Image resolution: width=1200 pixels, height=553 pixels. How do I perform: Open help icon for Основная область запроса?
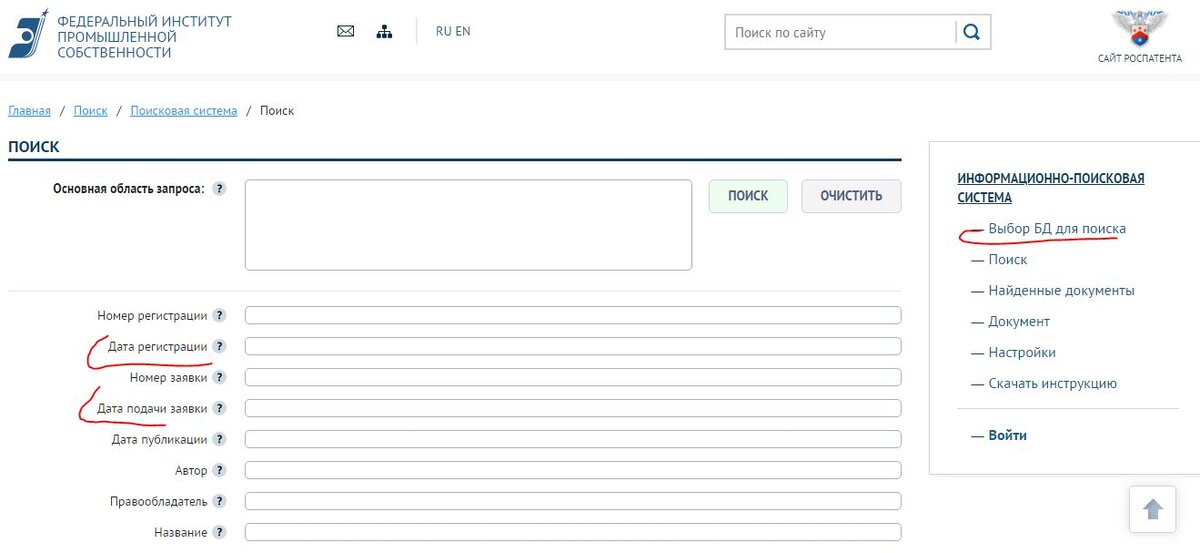pyautogui.click(x=219, y=189)
